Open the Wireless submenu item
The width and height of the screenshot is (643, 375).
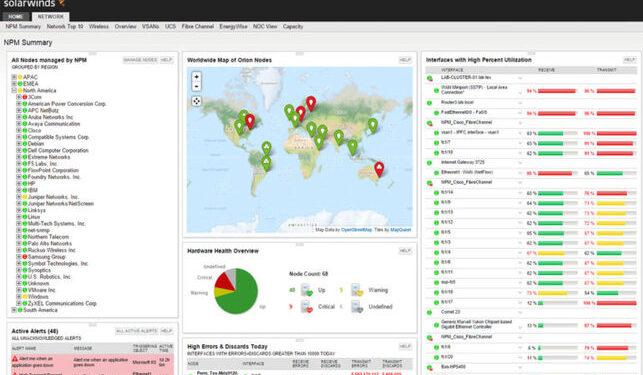click(x=99, y=27)
